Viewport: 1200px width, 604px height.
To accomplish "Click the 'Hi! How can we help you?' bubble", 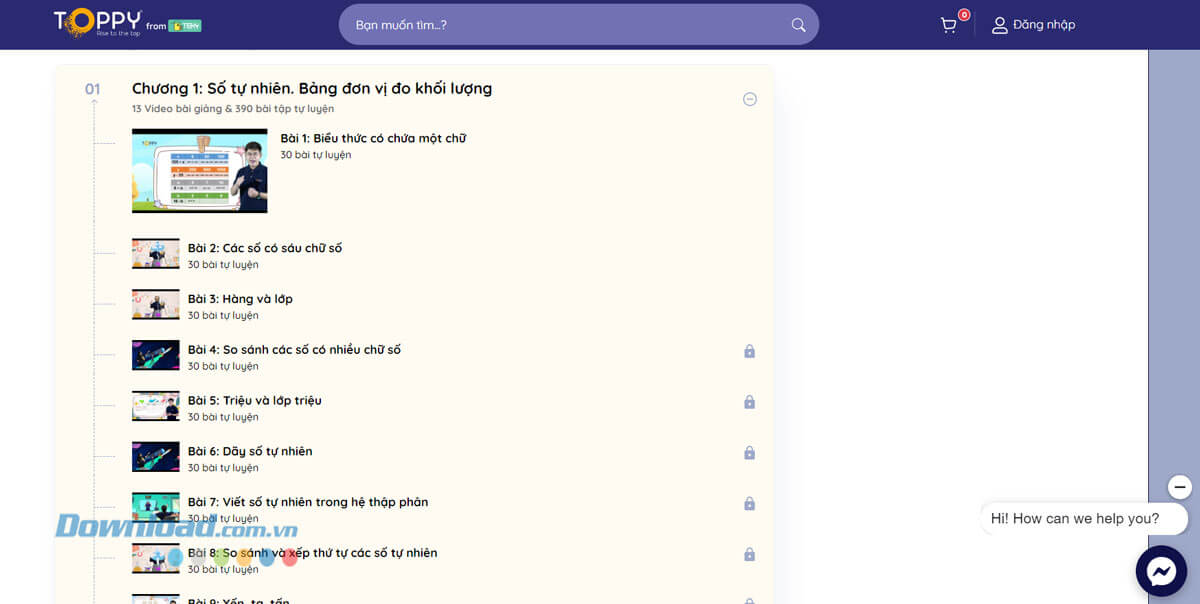I will 1075,519.
